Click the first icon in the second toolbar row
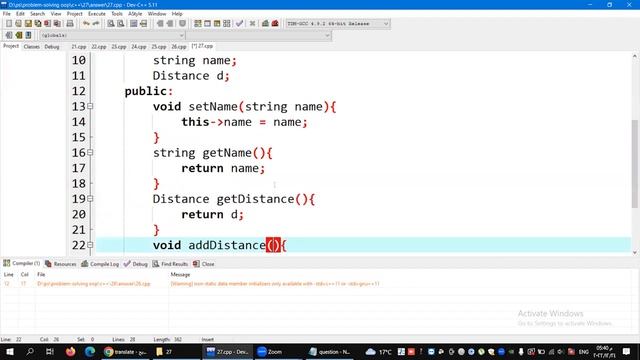This screenshot has width=640, height=360. [9, 36]
